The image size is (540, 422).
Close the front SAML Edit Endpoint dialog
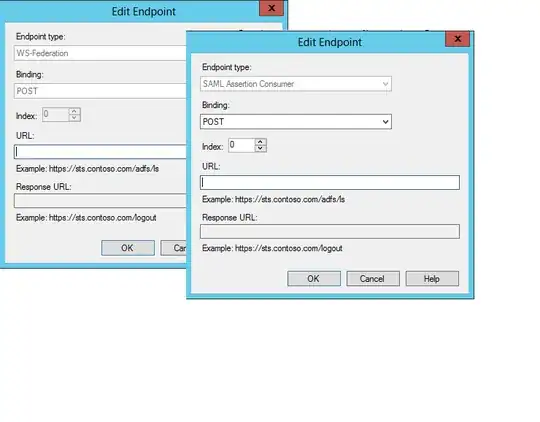pos(457,39)
